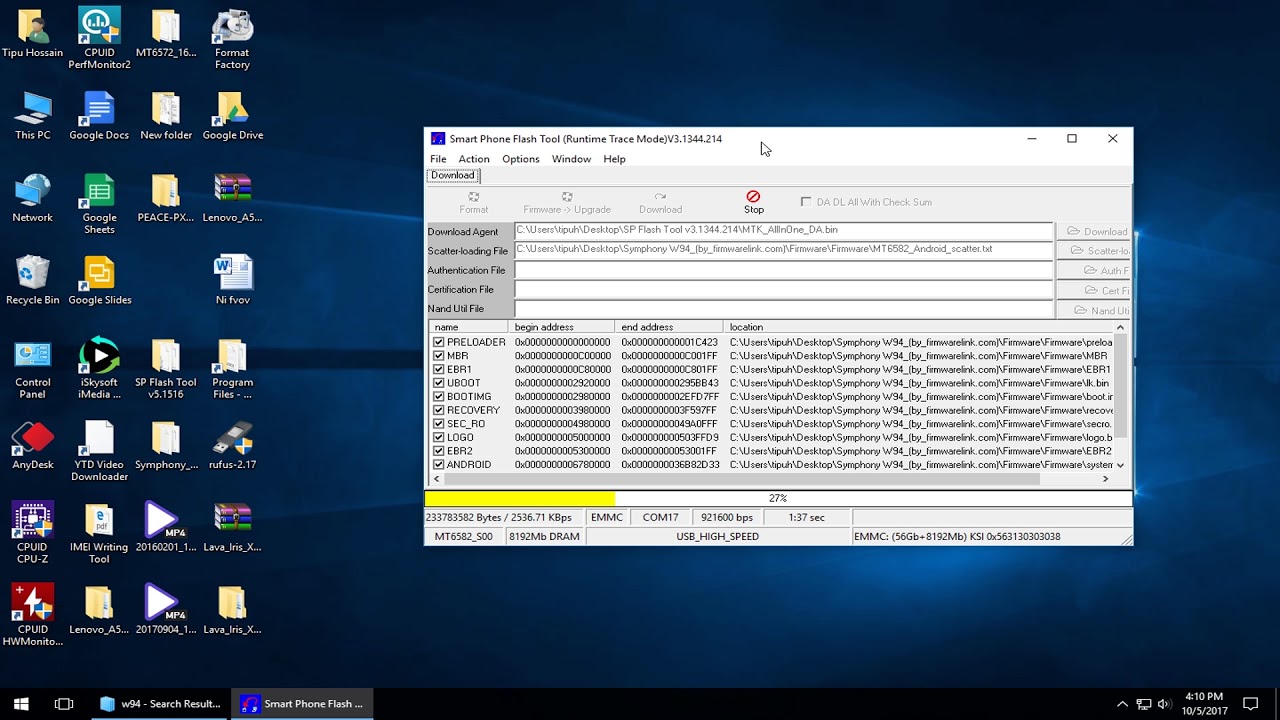Select the Recycle Bin icon
The image size is (1280, 720).
(x=33, y=281)
